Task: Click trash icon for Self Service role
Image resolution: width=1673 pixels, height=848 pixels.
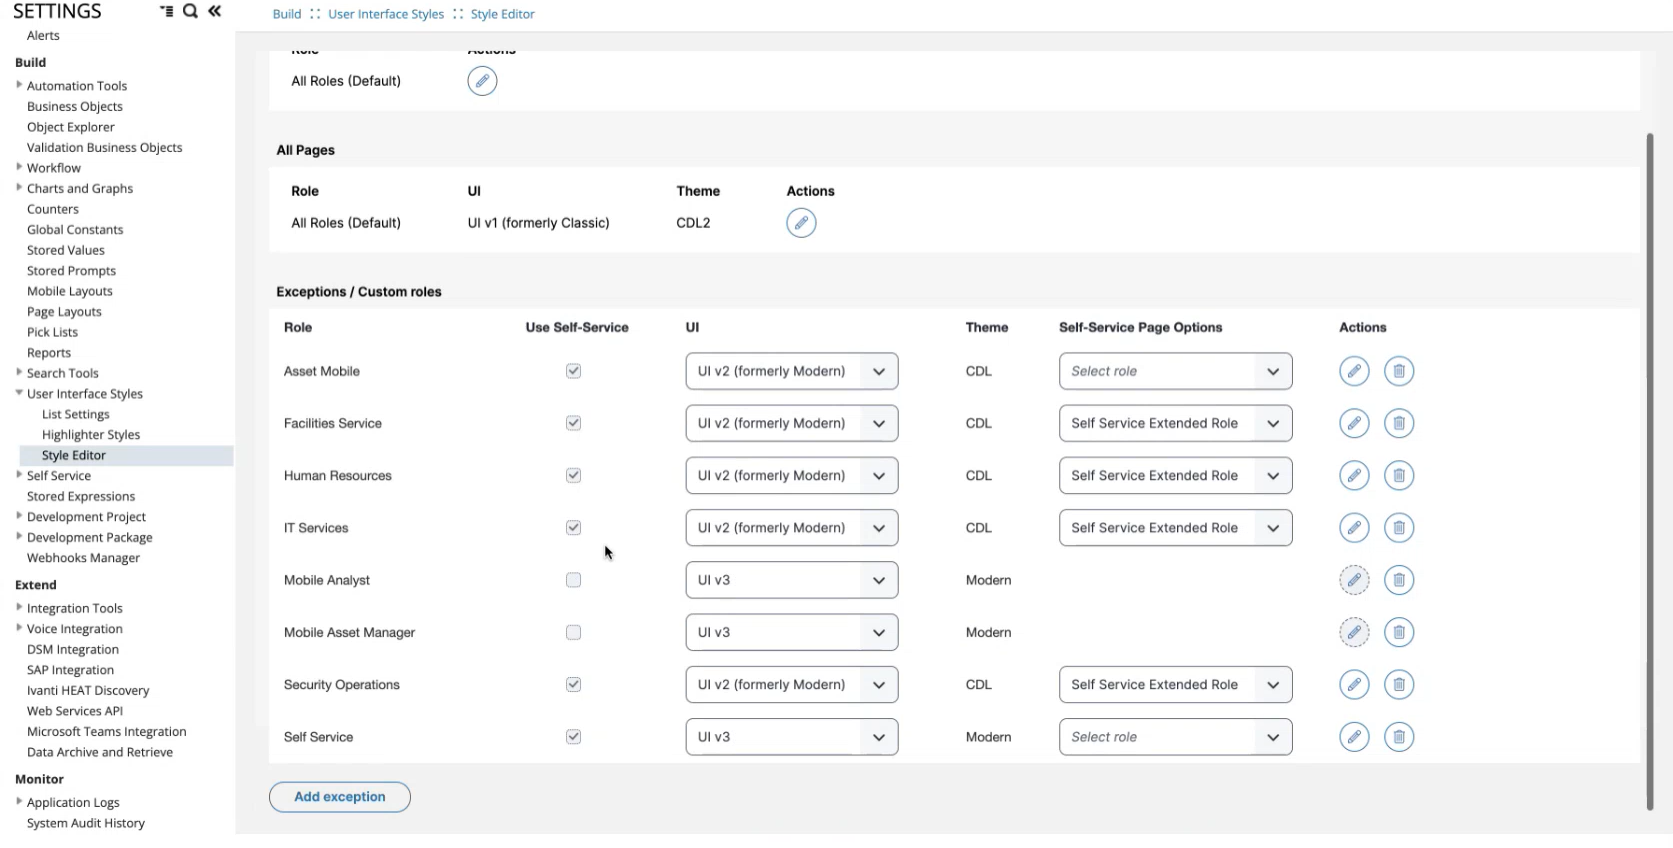Action: click(x=1398, y=737)
